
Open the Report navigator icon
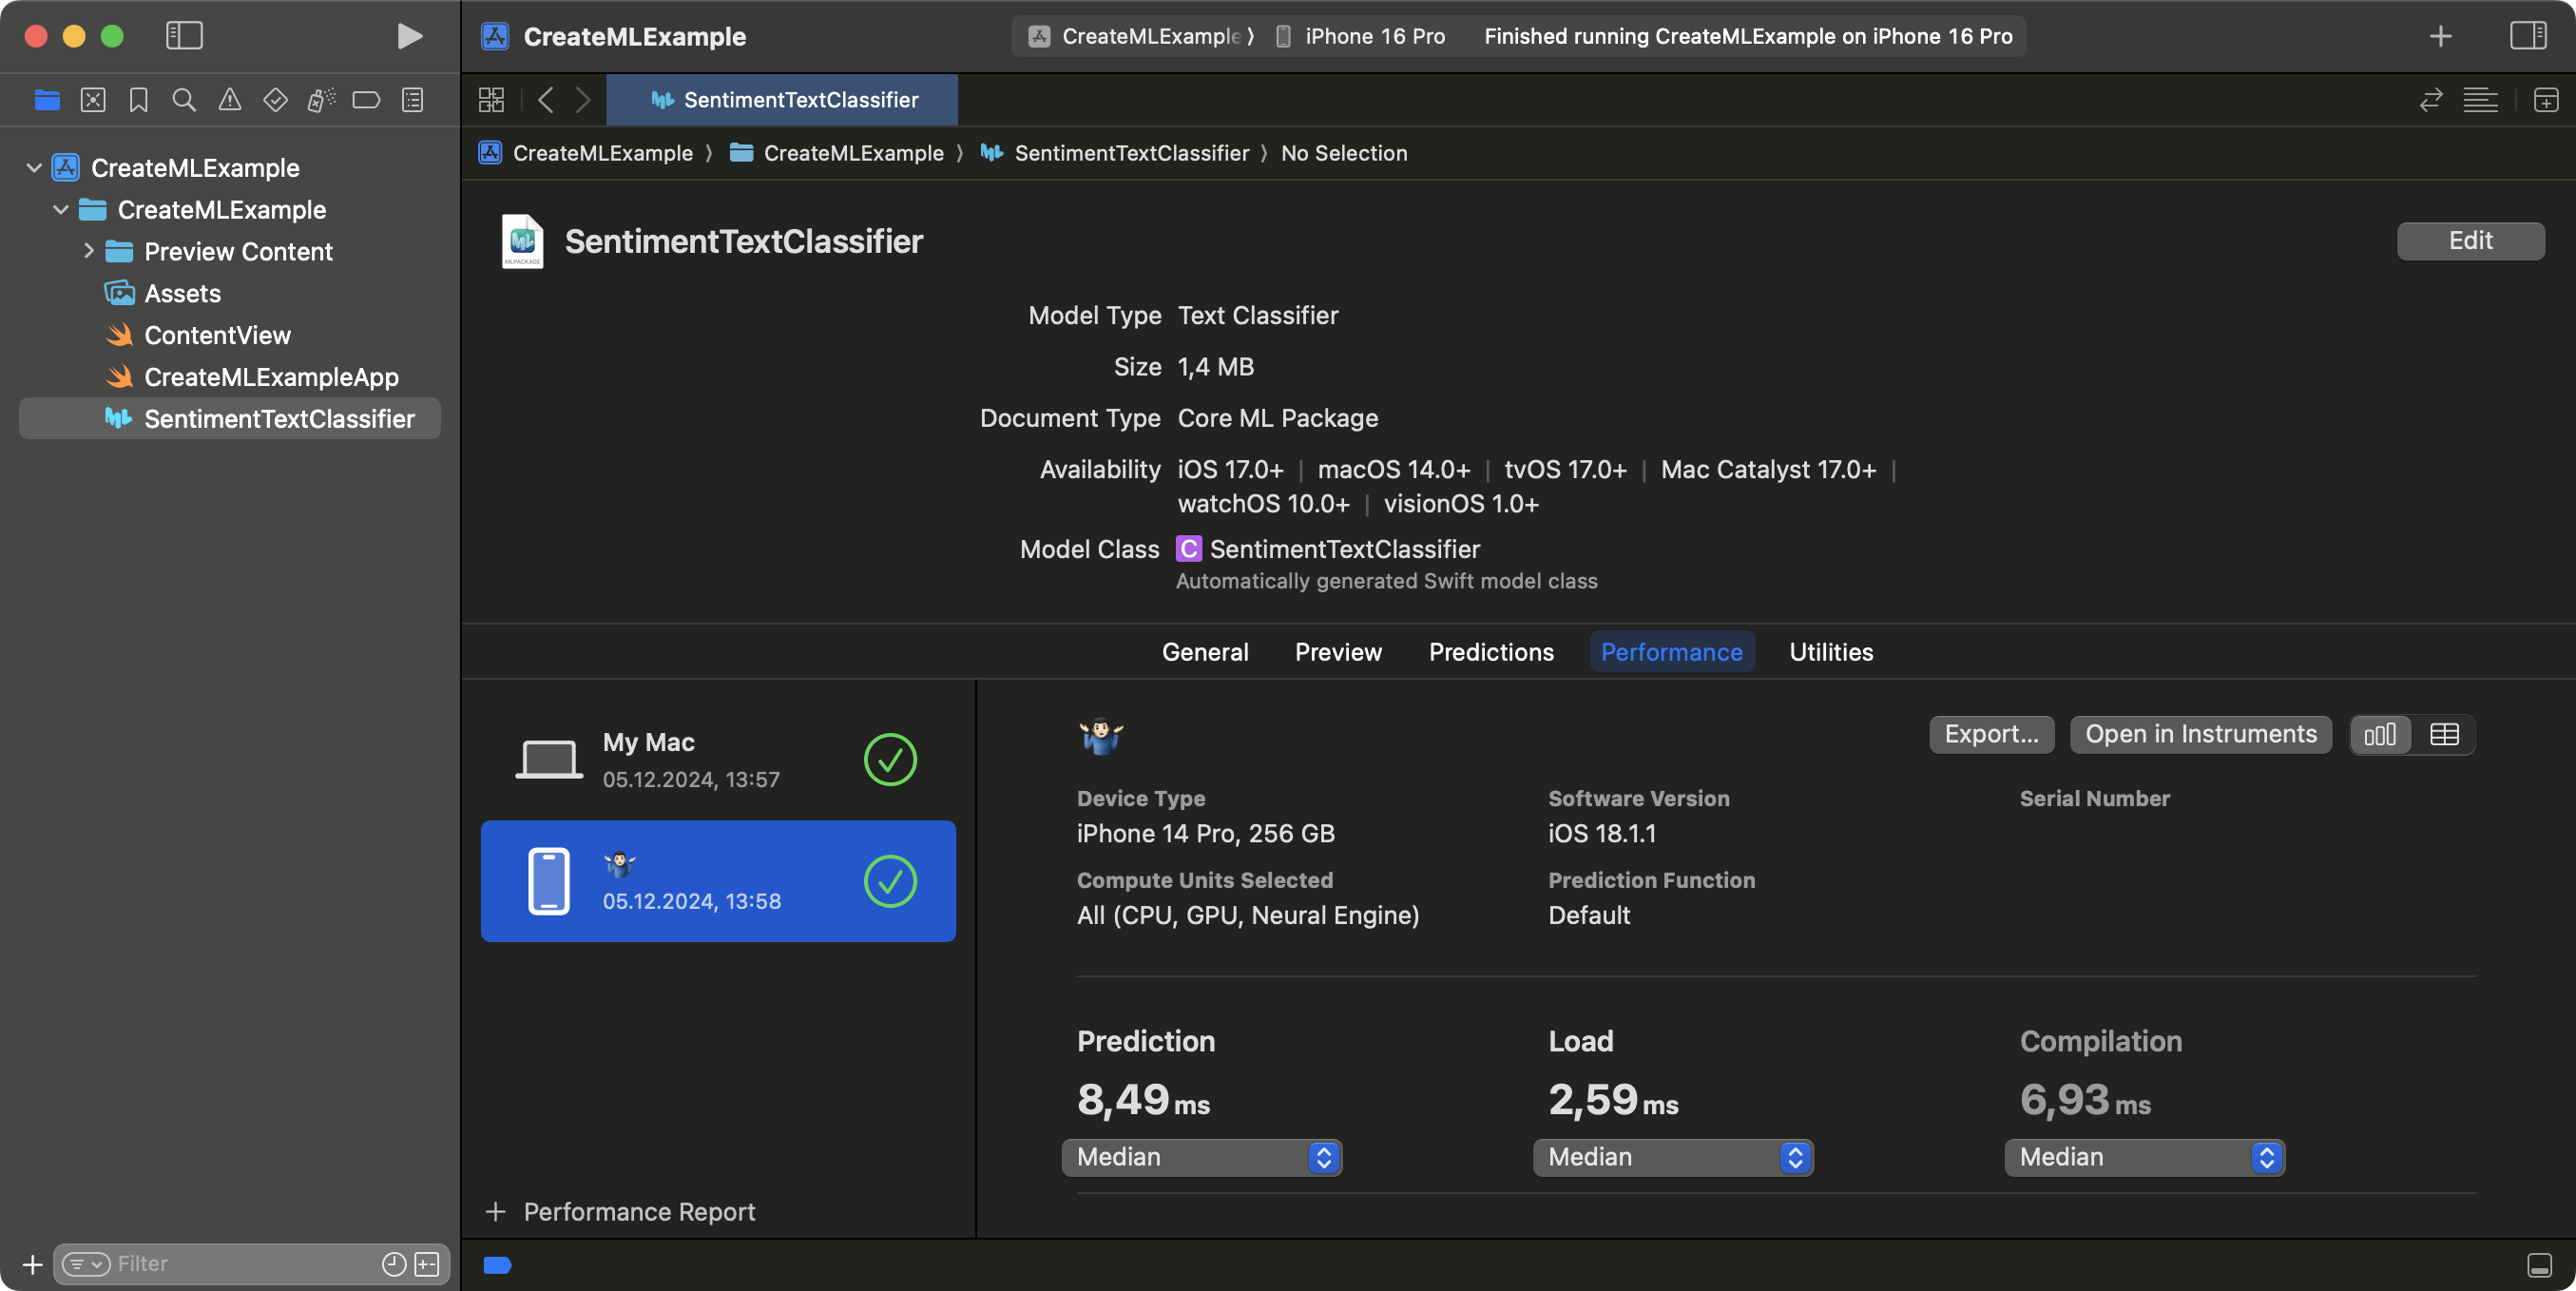tap(412, 100)
